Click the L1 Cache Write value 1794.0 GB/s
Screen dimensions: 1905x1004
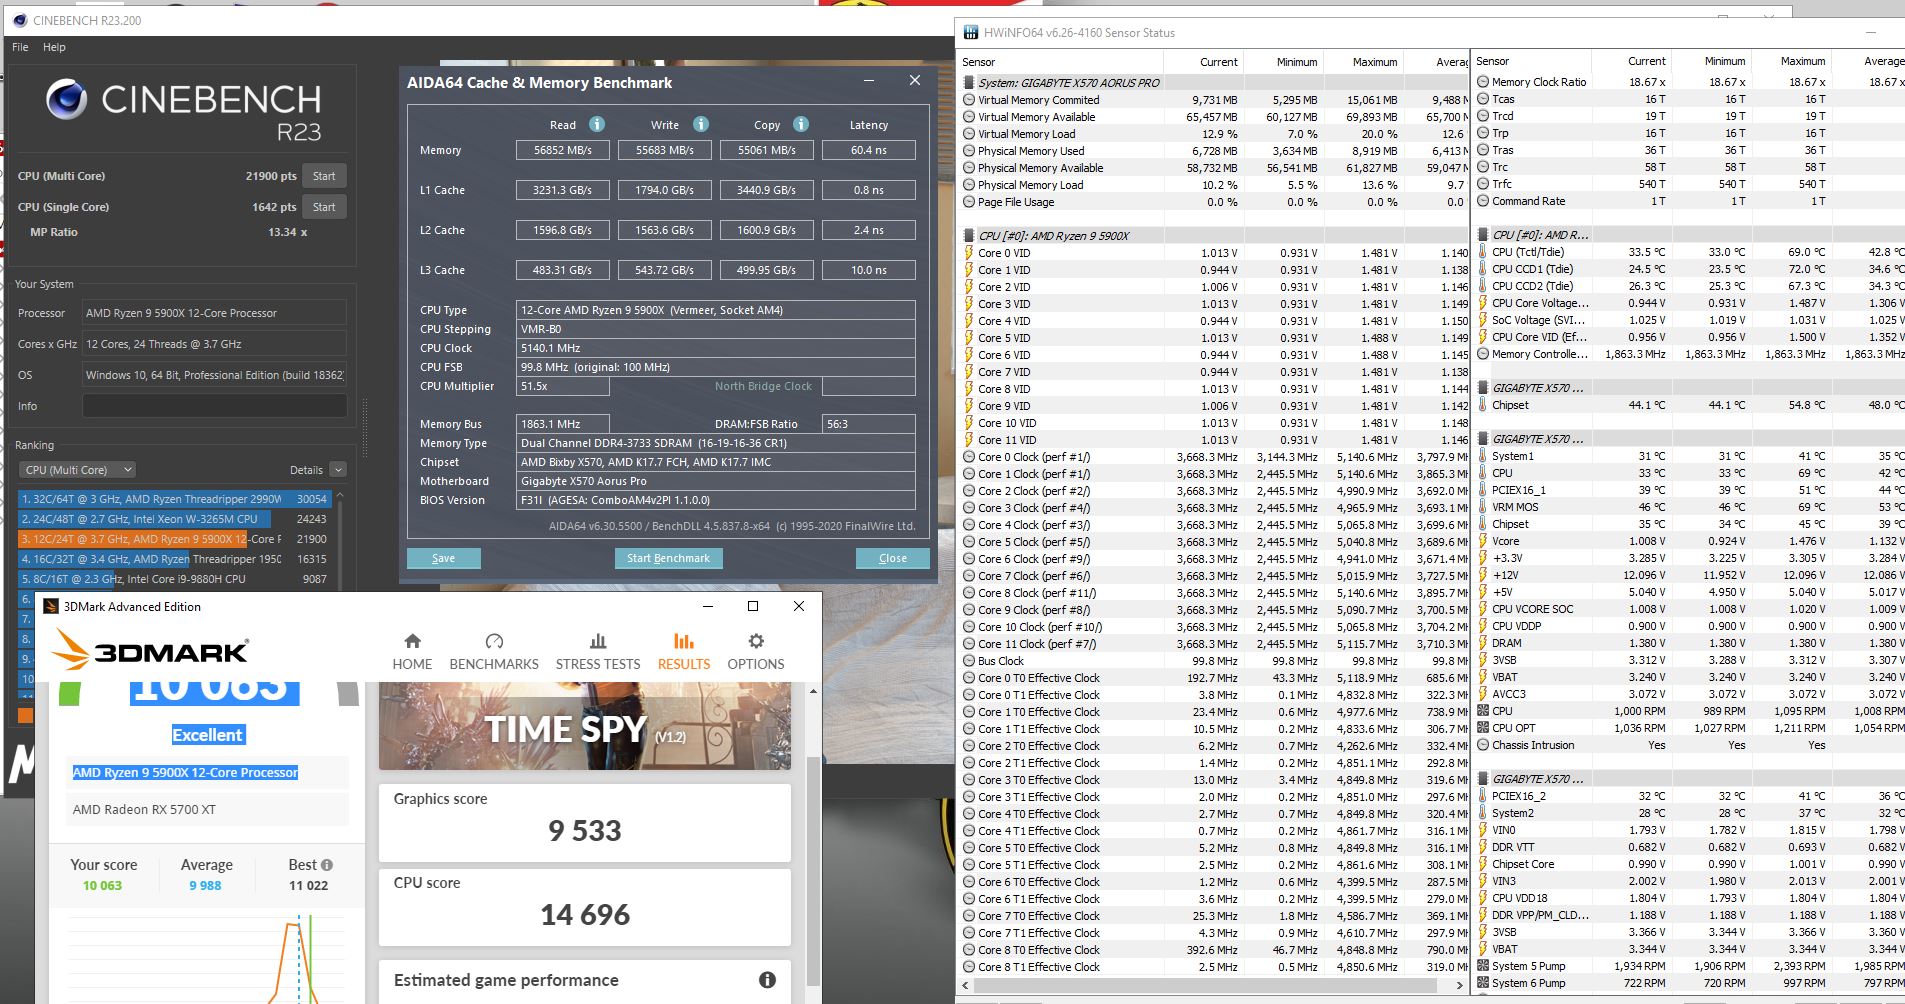[664, 190]
